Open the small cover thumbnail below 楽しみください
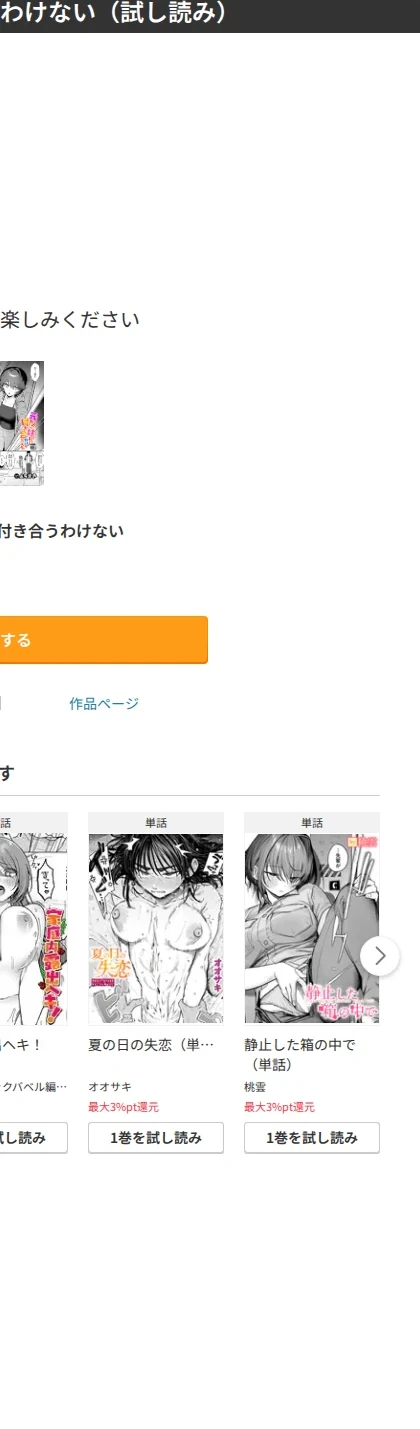Image resolution: width=420 pixels, height=1429 pixels. coord(22,424)
